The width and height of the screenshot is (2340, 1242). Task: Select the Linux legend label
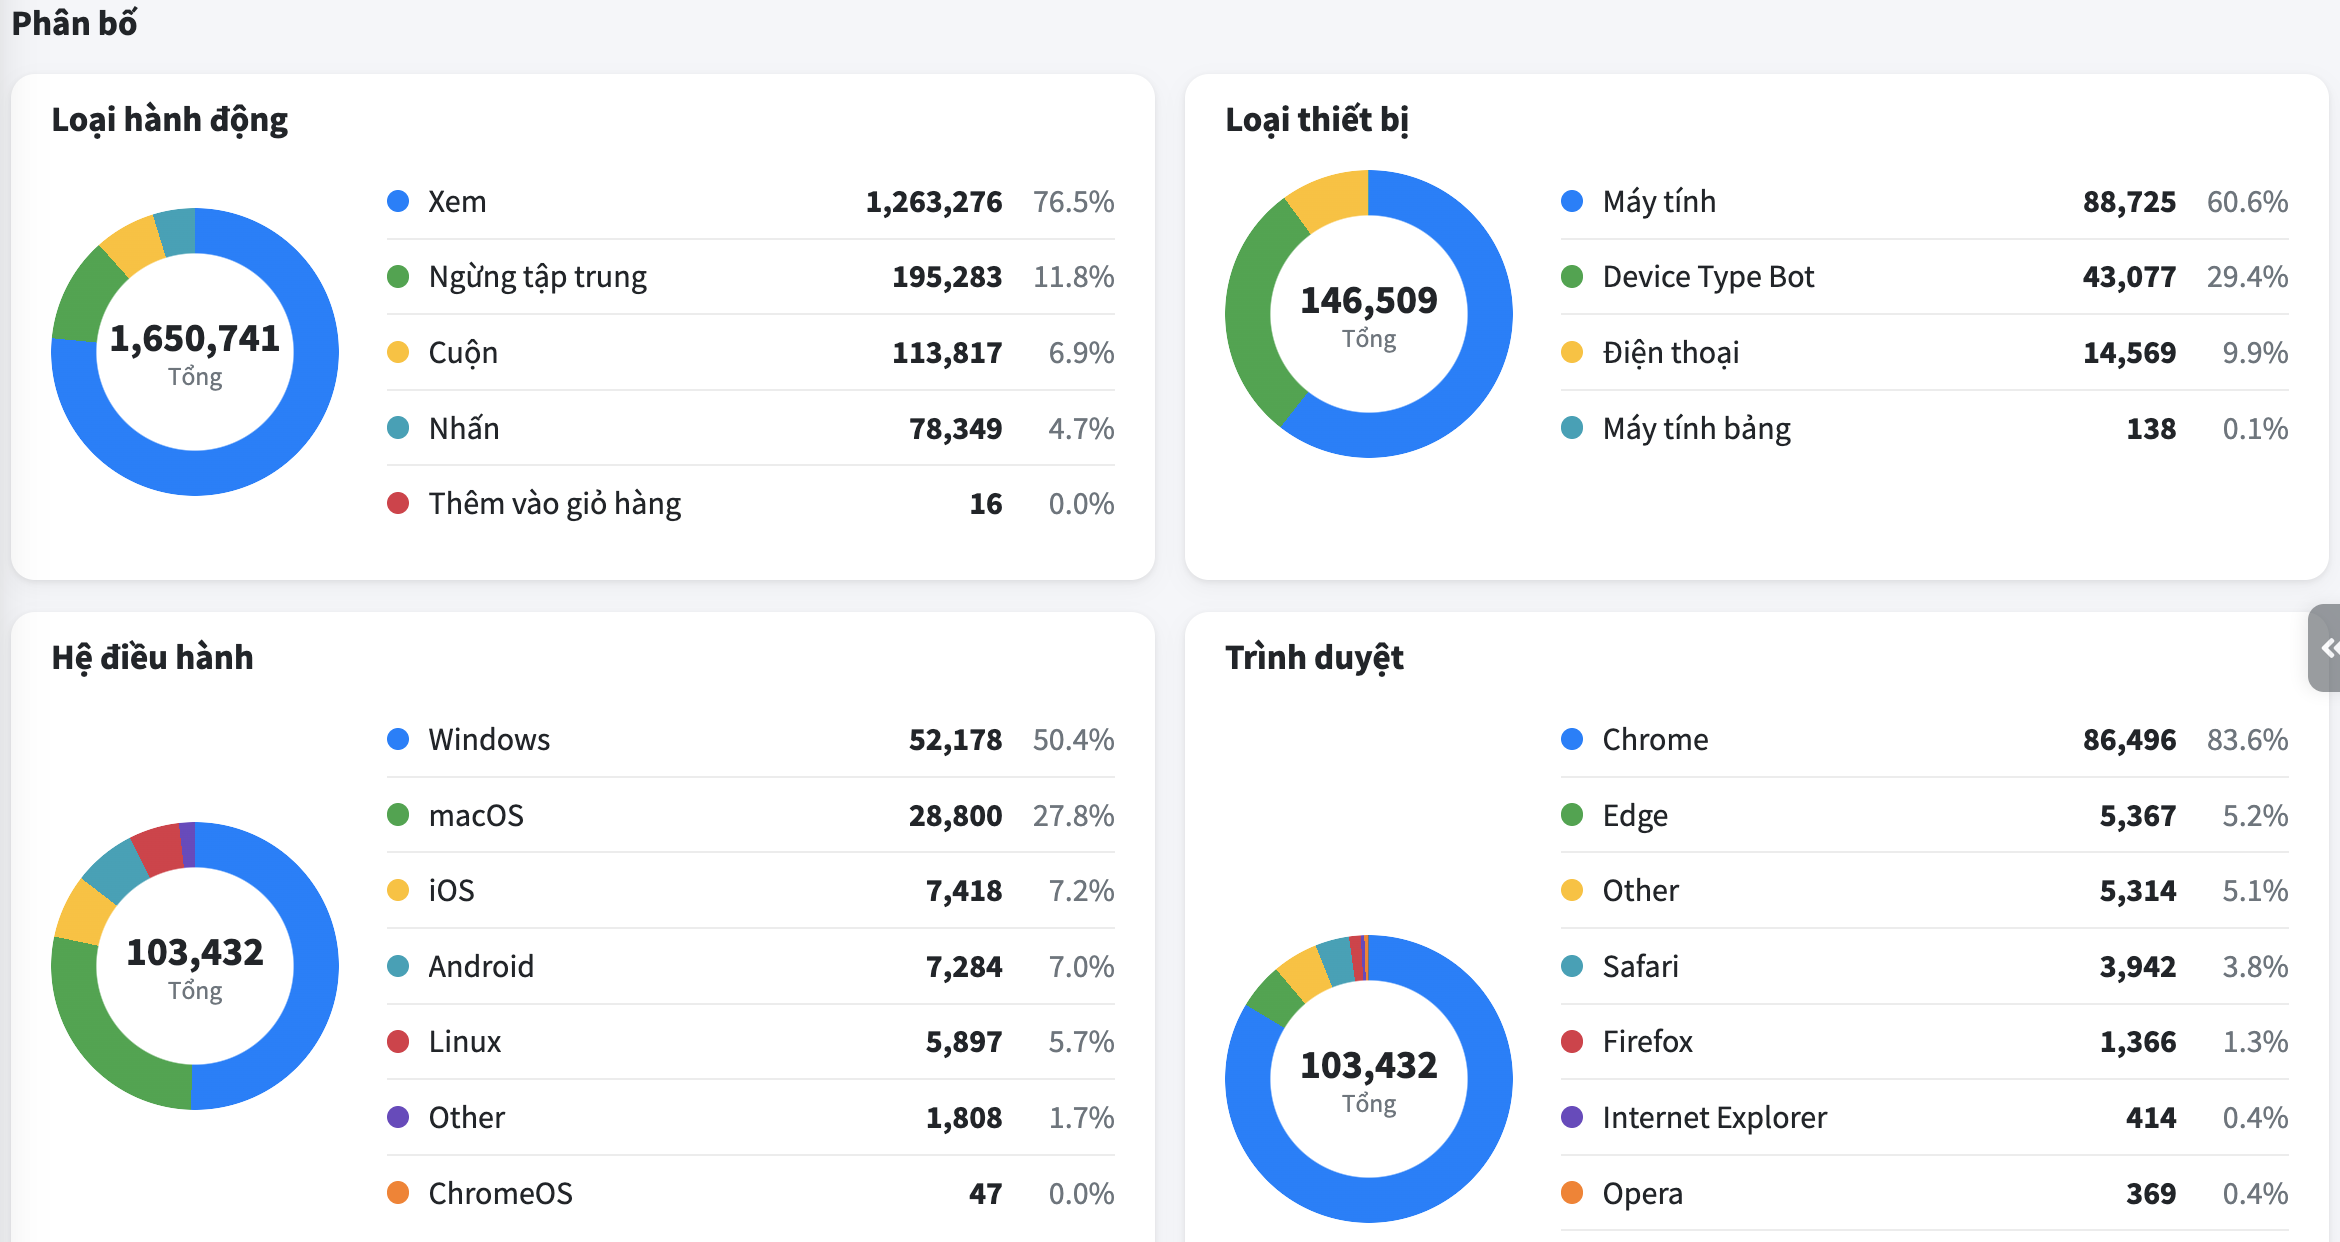click(465, 1042)
